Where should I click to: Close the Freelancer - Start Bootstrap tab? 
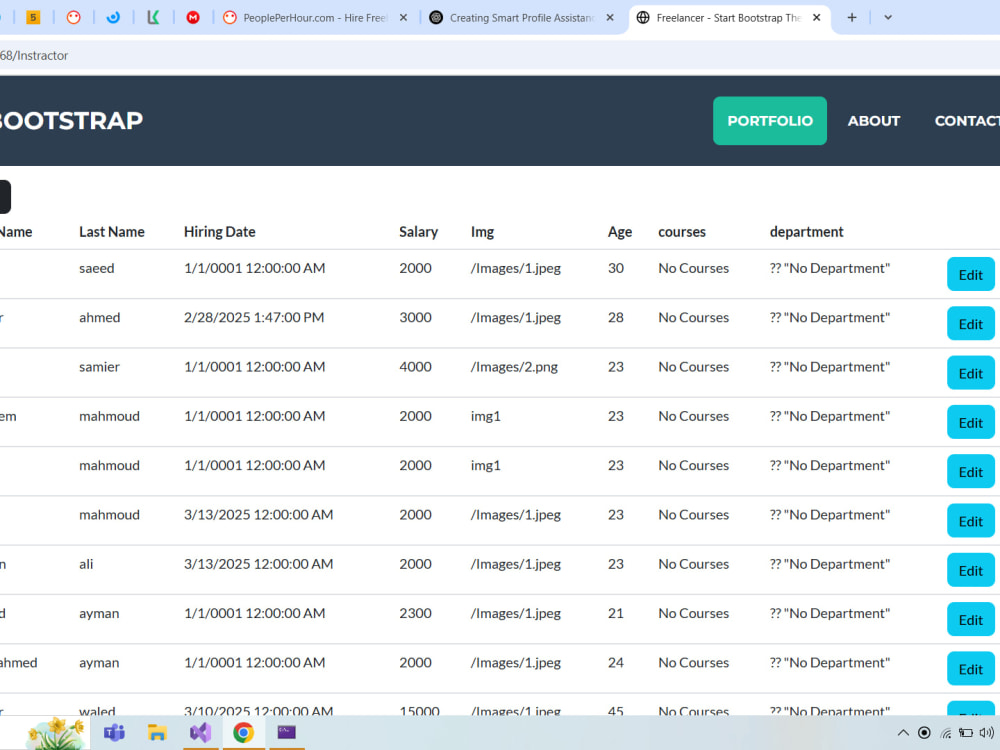[816, 18]
